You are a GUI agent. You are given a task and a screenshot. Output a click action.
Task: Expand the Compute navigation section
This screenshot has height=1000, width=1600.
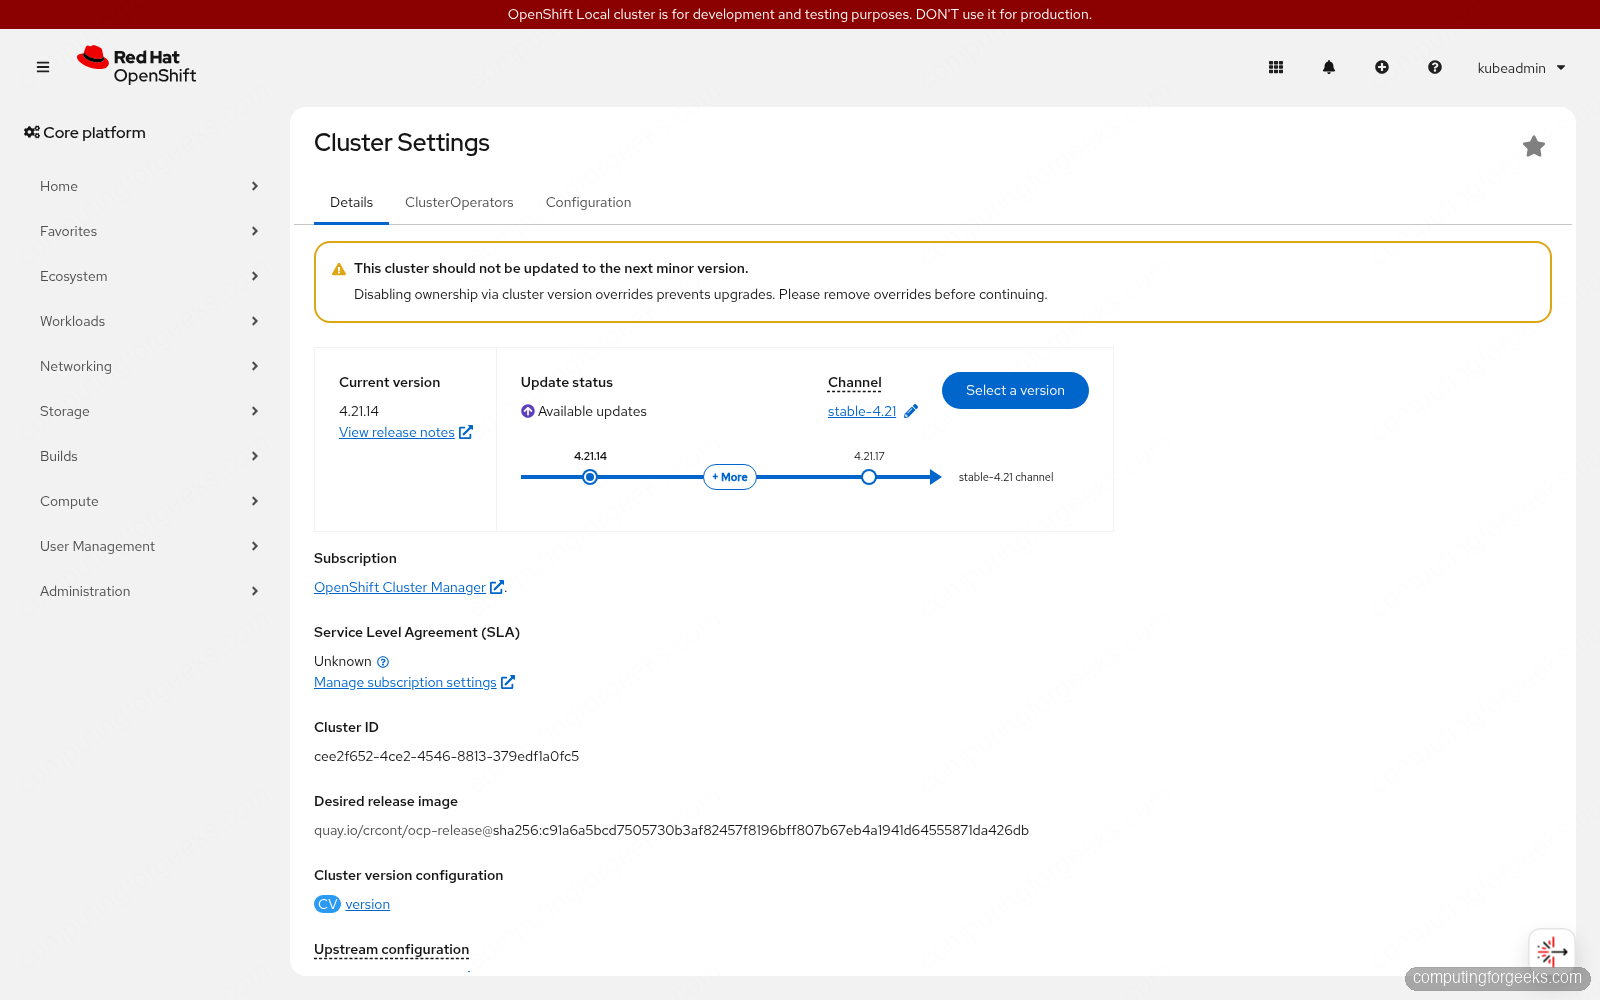tap(148, 501)
